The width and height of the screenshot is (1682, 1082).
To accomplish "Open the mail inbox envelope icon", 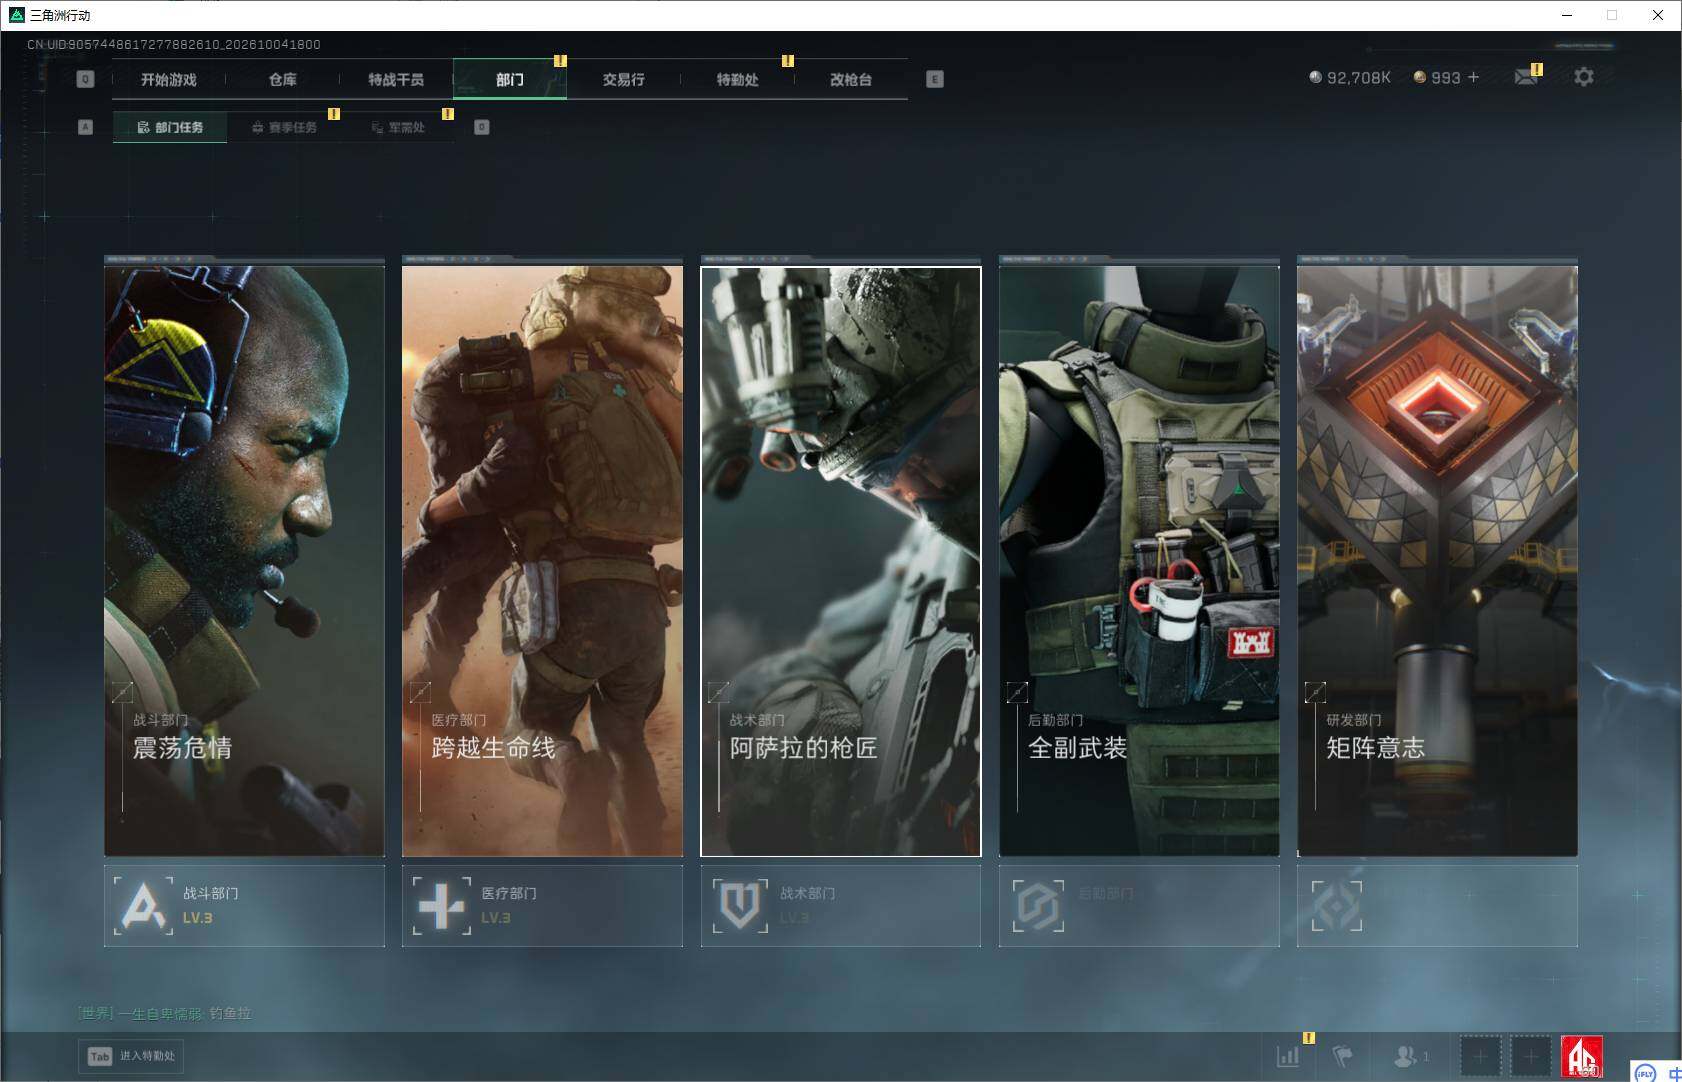I will click(x=1526, y=77).
